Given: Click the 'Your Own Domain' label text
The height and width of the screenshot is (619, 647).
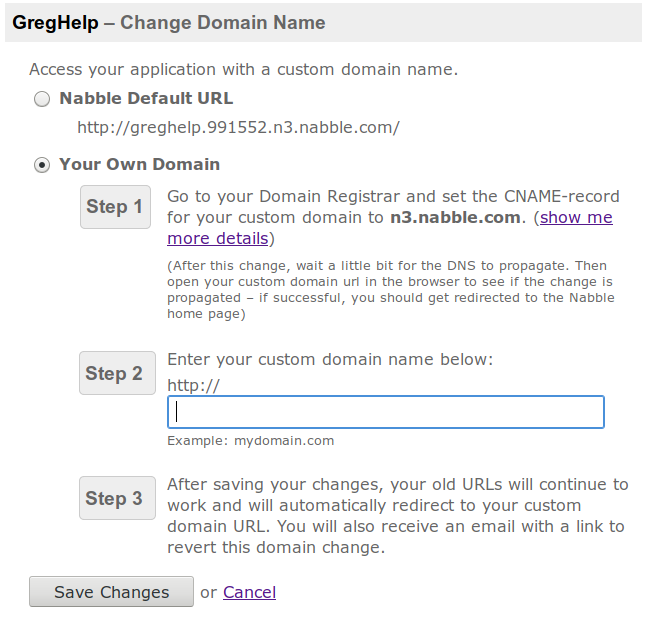Looking at the screenshot, I should click(x=140, y=164).
